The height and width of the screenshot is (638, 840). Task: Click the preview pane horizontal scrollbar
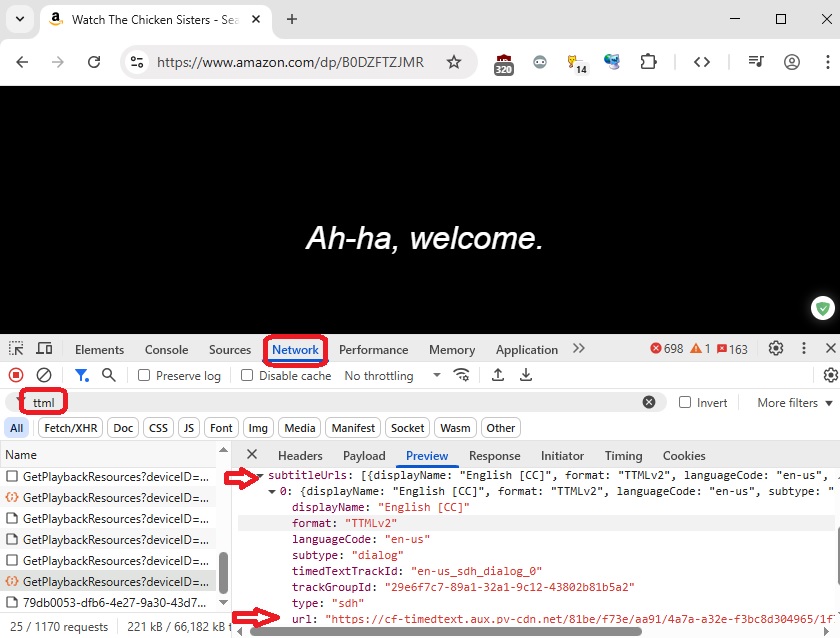click(446, 632)
